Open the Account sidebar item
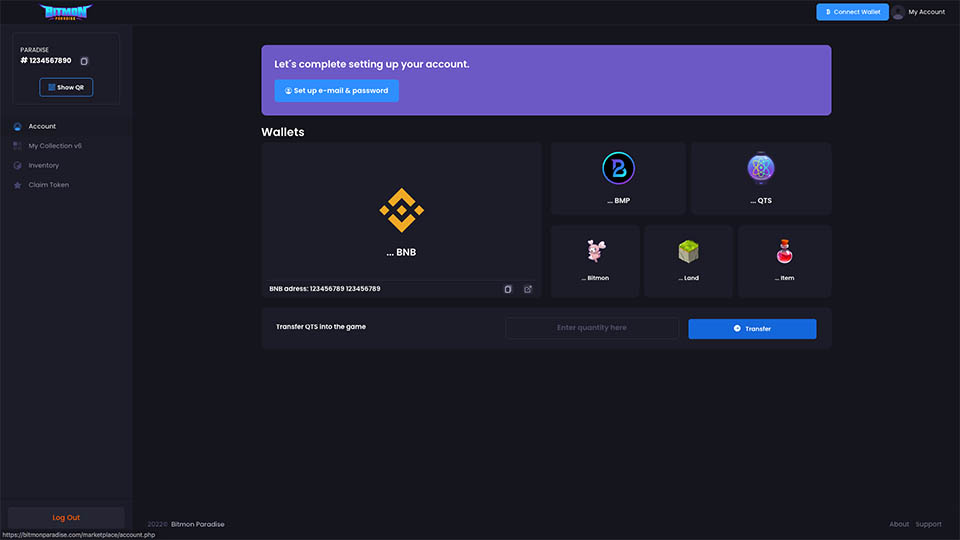The height and width of the screenshot is (540, 960). (42, 126)
